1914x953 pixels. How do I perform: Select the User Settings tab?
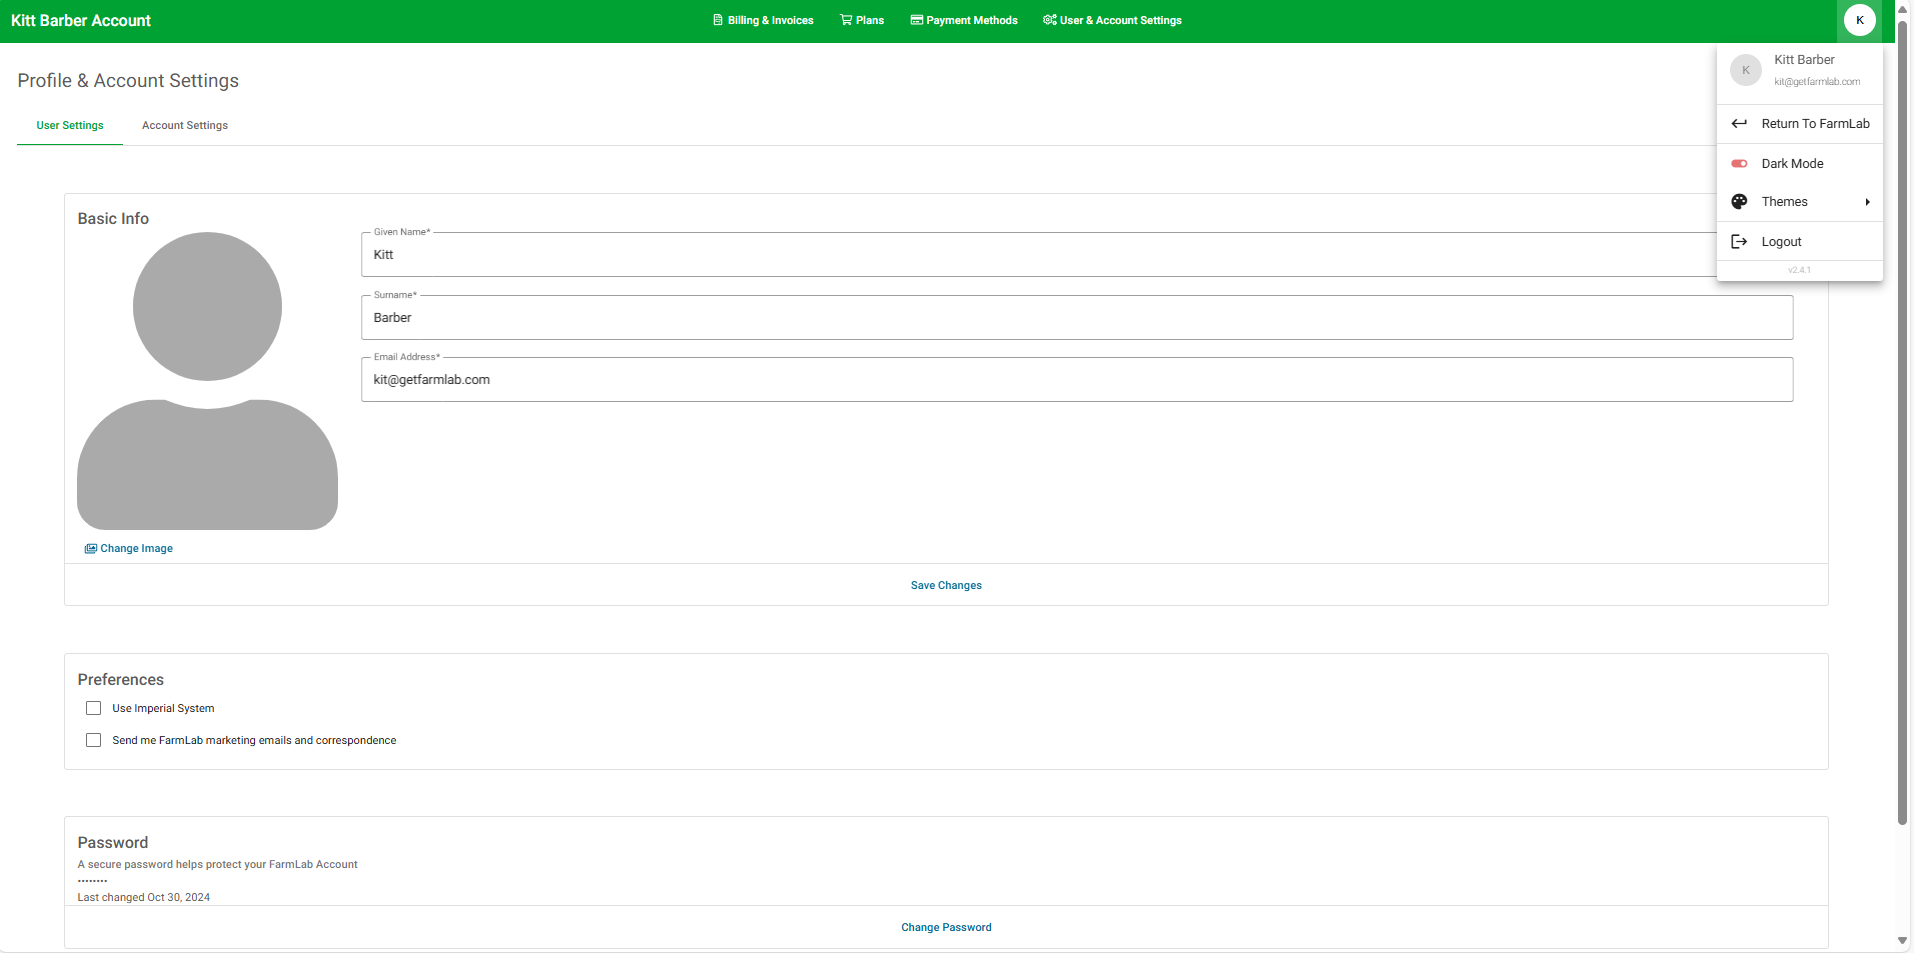click(70, 126)
